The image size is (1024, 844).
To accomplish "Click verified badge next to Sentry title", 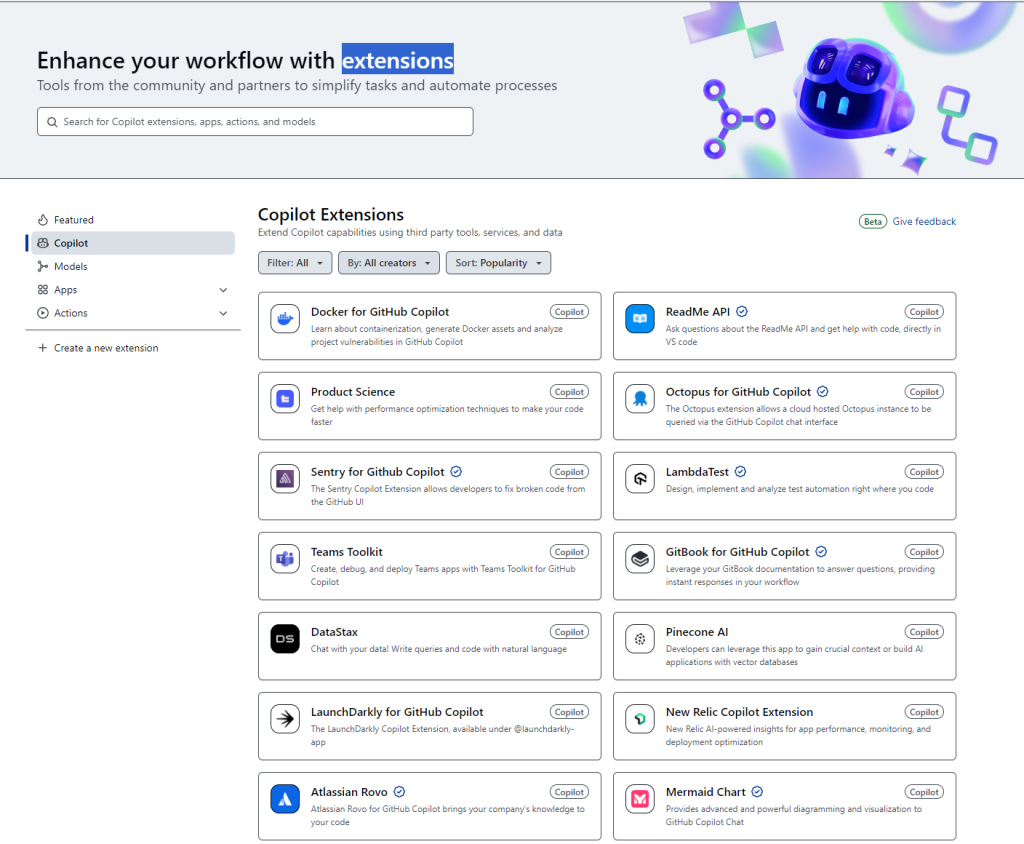I will (456, 472).
